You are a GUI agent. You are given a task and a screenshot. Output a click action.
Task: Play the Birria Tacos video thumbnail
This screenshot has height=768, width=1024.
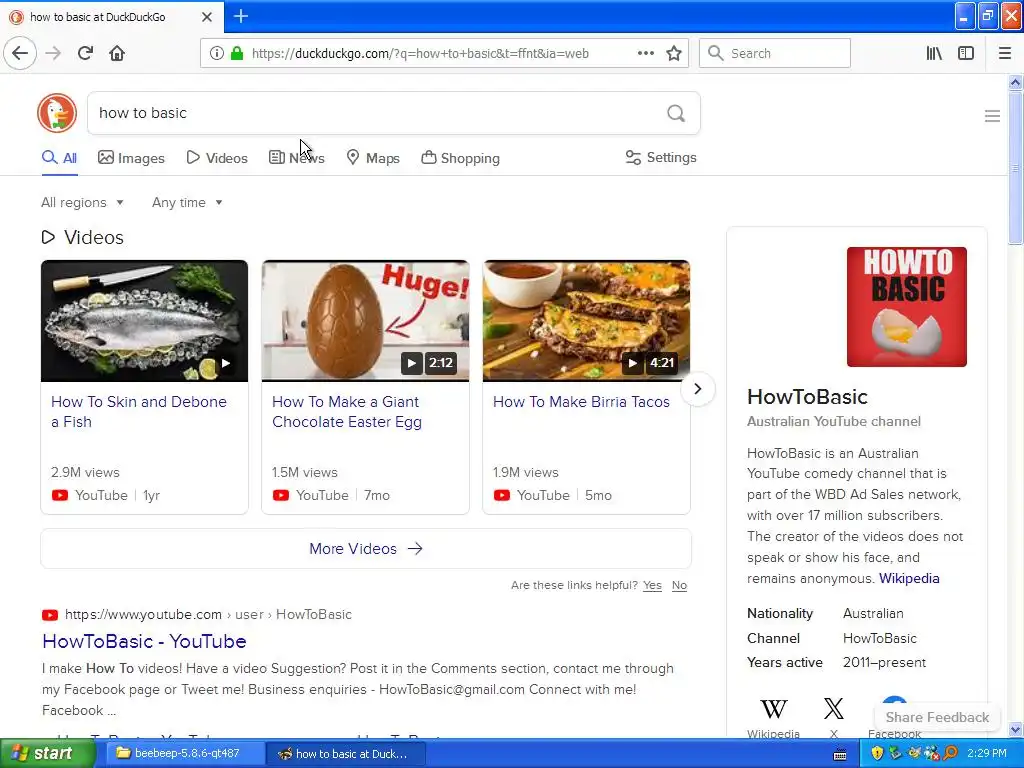pyautogui.click(x=586, y=321)
